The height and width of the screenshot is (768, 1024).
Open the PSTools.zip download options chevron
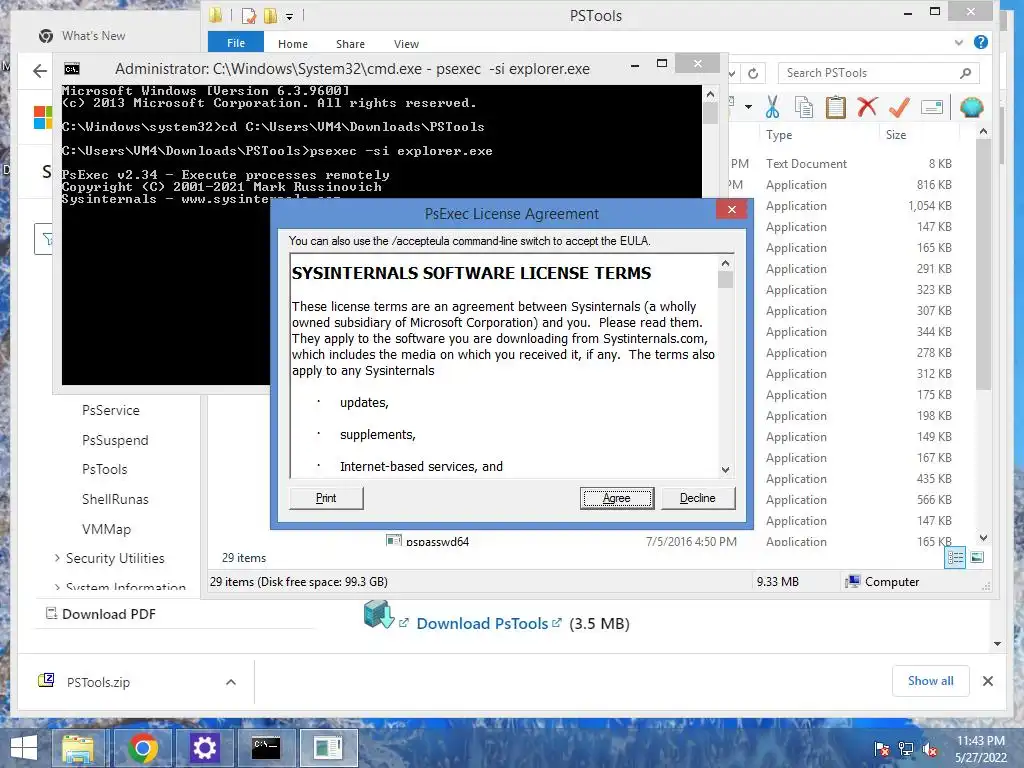click(231, 682)
